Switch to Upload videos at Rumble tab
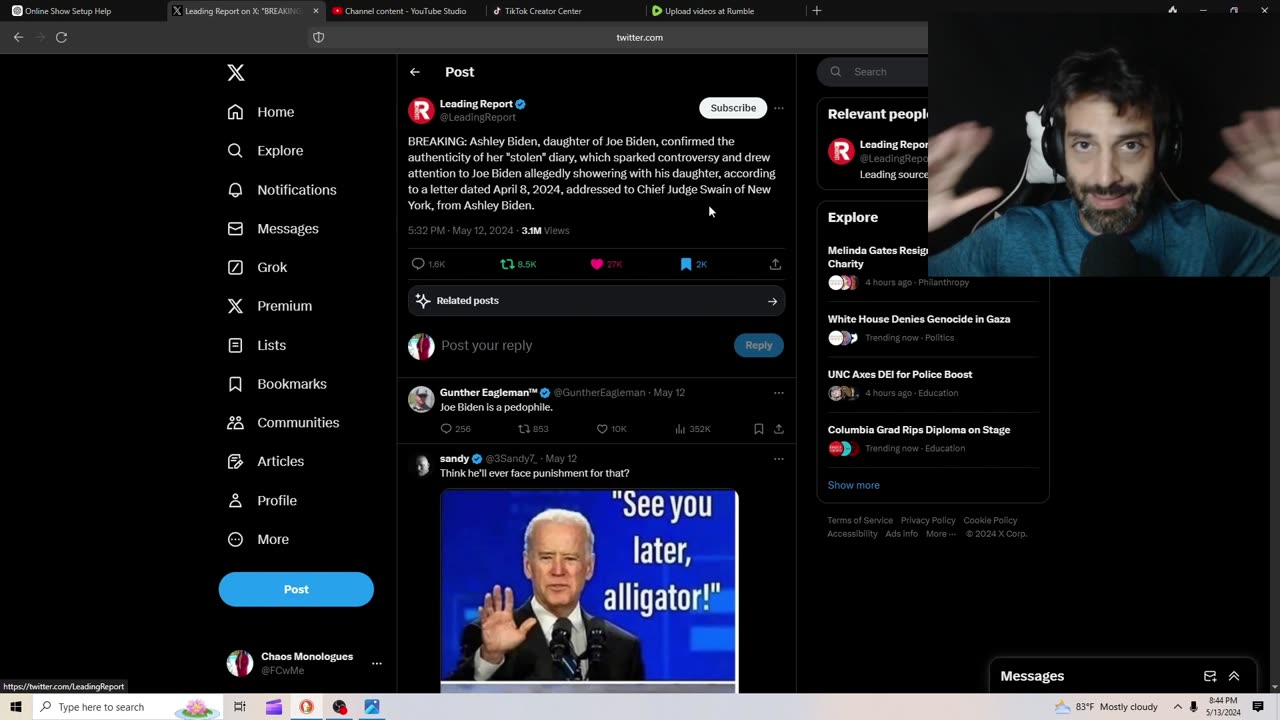Screen dimensions: 1280x720 [724, 11]
